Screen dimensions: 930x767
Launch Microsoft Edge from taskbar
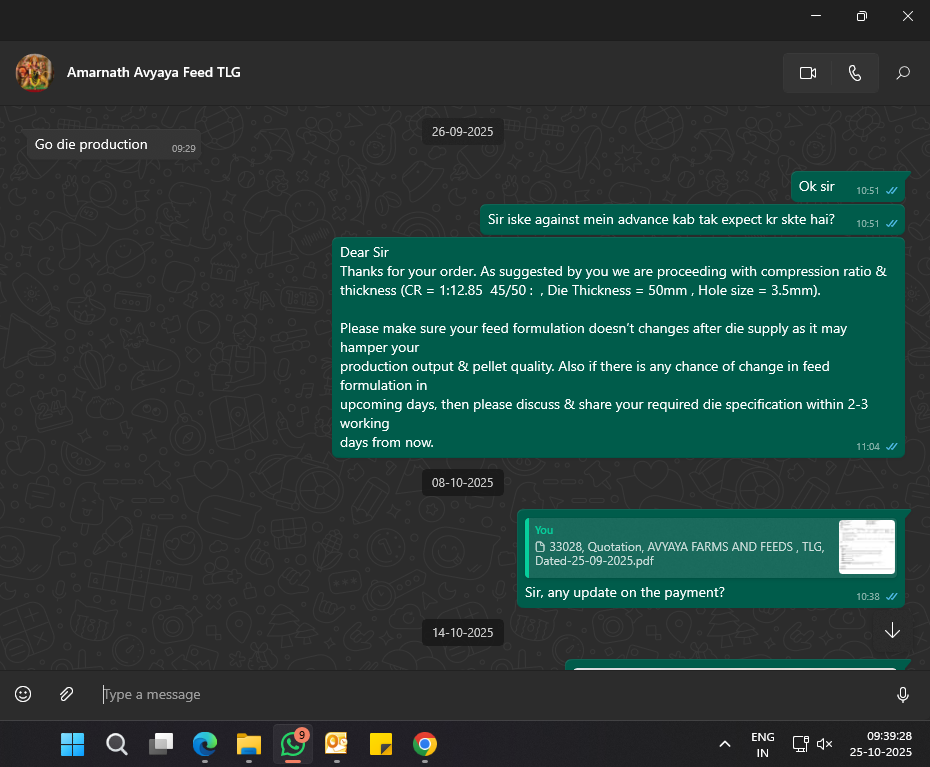[205, 744]
